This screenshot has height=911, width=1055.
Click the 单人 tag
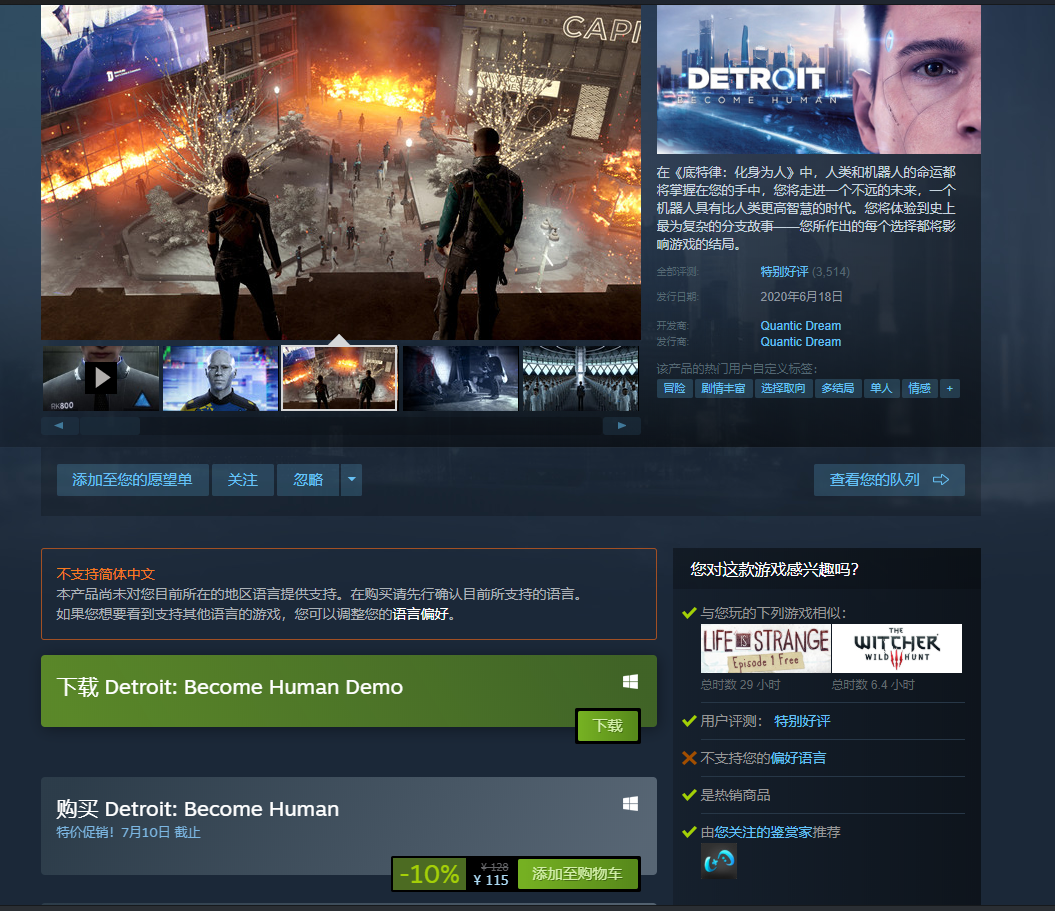point(881,388)
